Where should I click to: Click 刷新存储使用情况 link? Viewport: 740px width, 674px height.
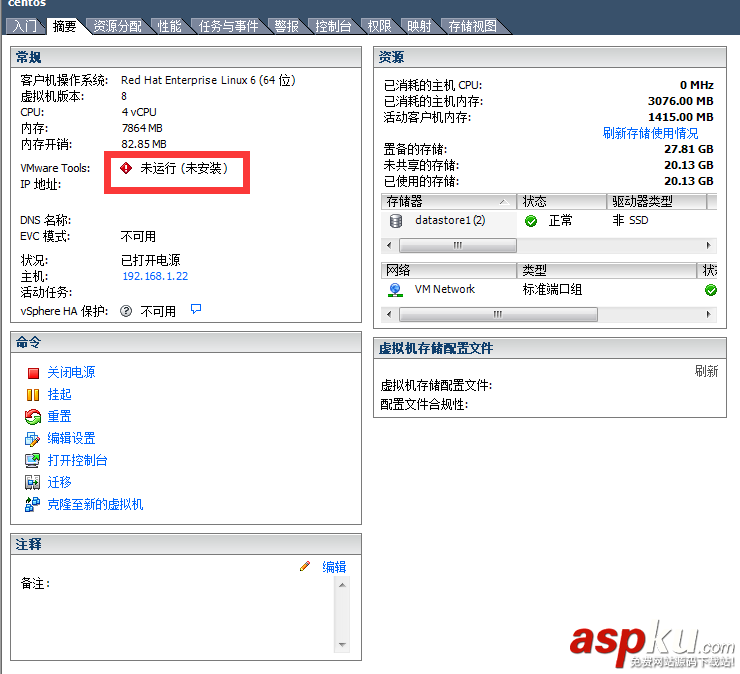point(650,134)
